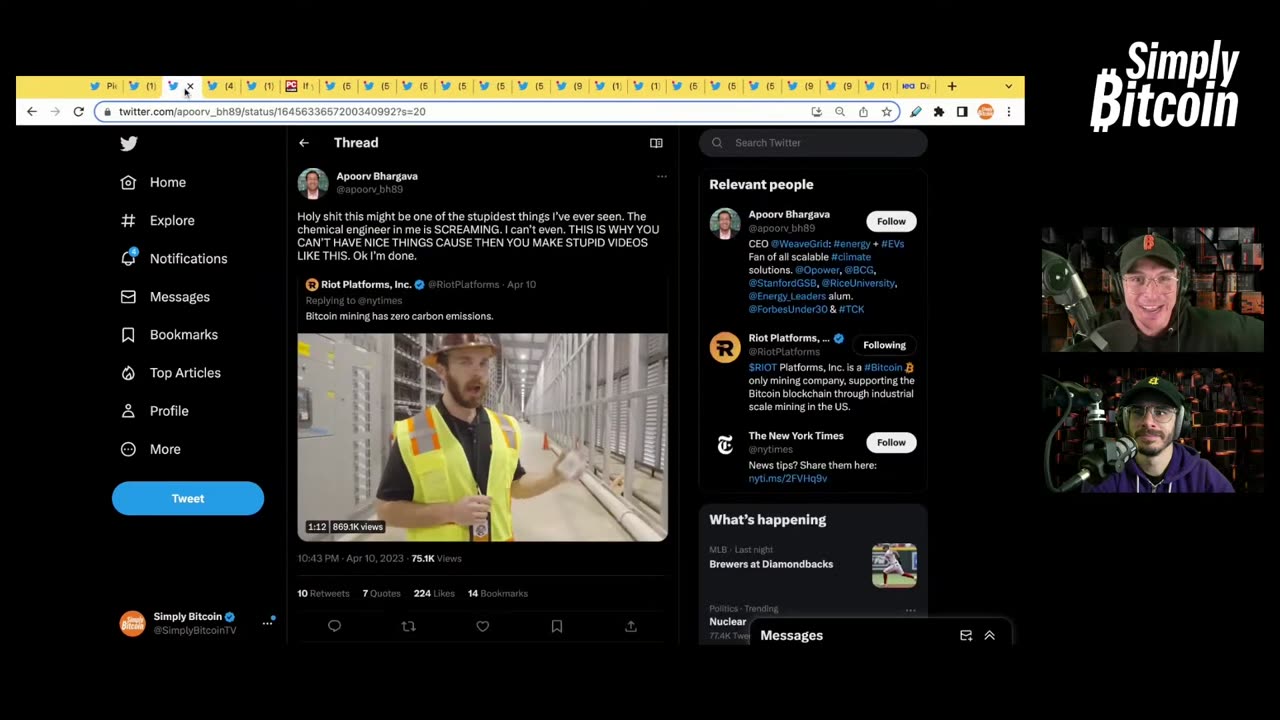The image size is (1280, 720).
Task: Play the Riot Platforms video
Action: click(x=482, y=437)
